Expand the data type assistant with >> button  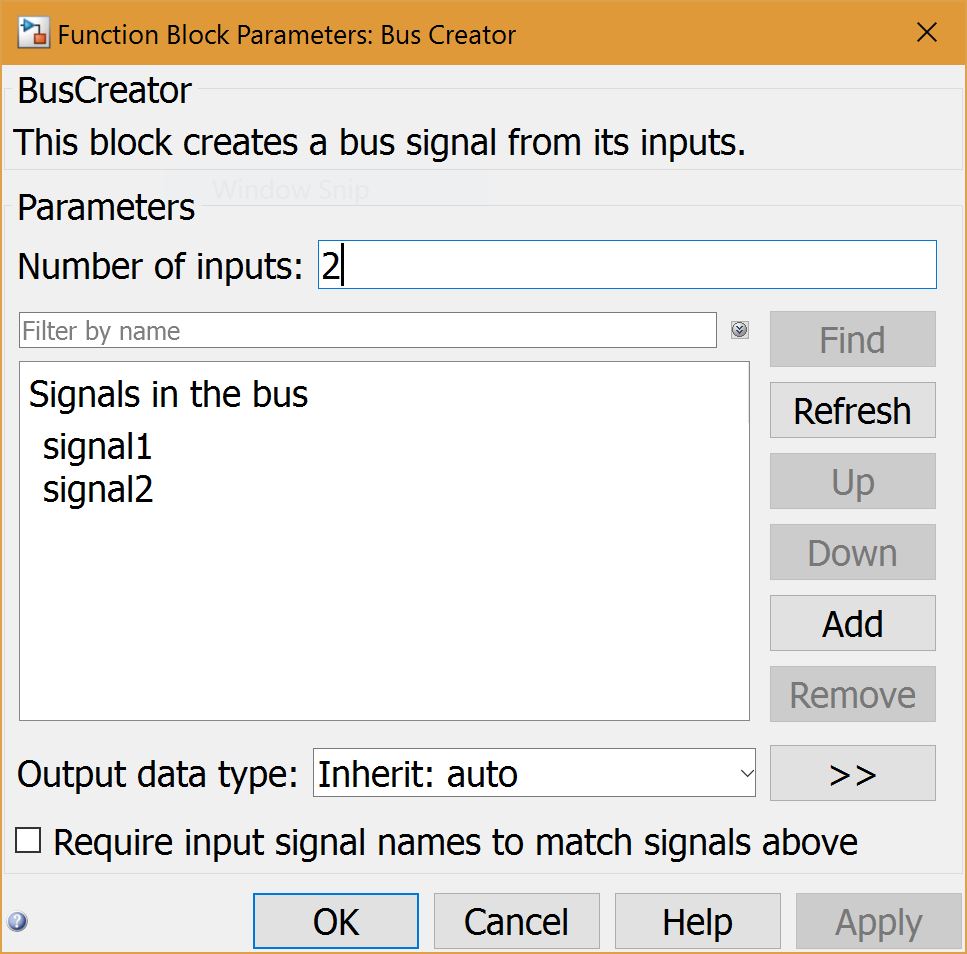(852, 773)
